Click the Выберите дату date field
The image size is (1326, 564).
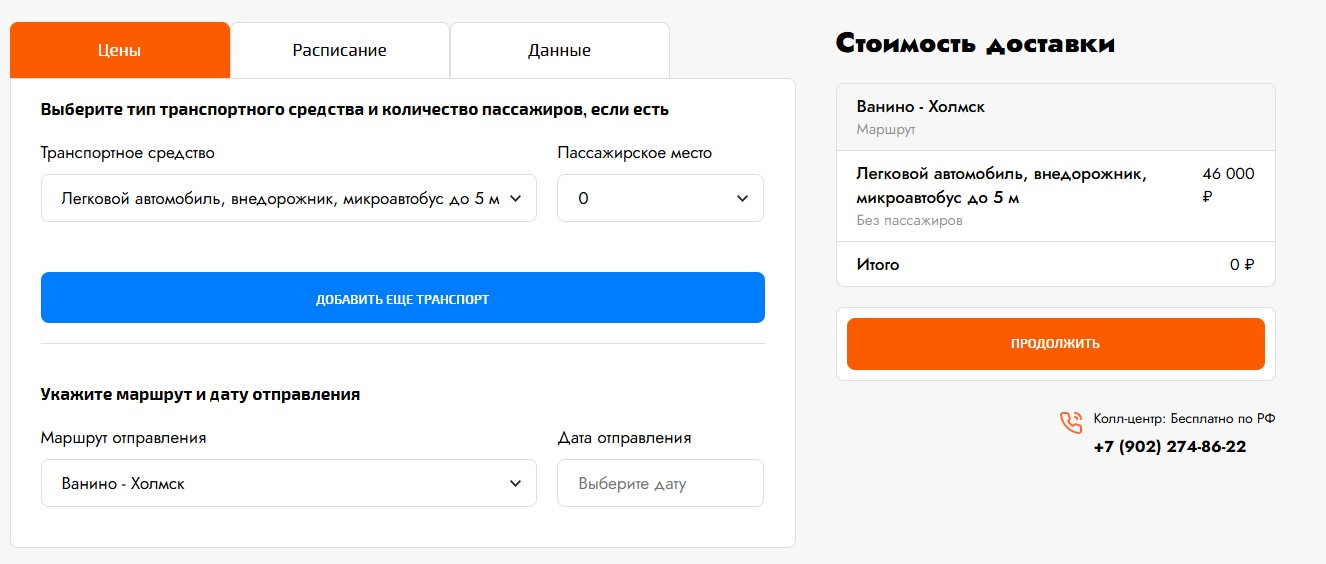[x=660, y=484]
